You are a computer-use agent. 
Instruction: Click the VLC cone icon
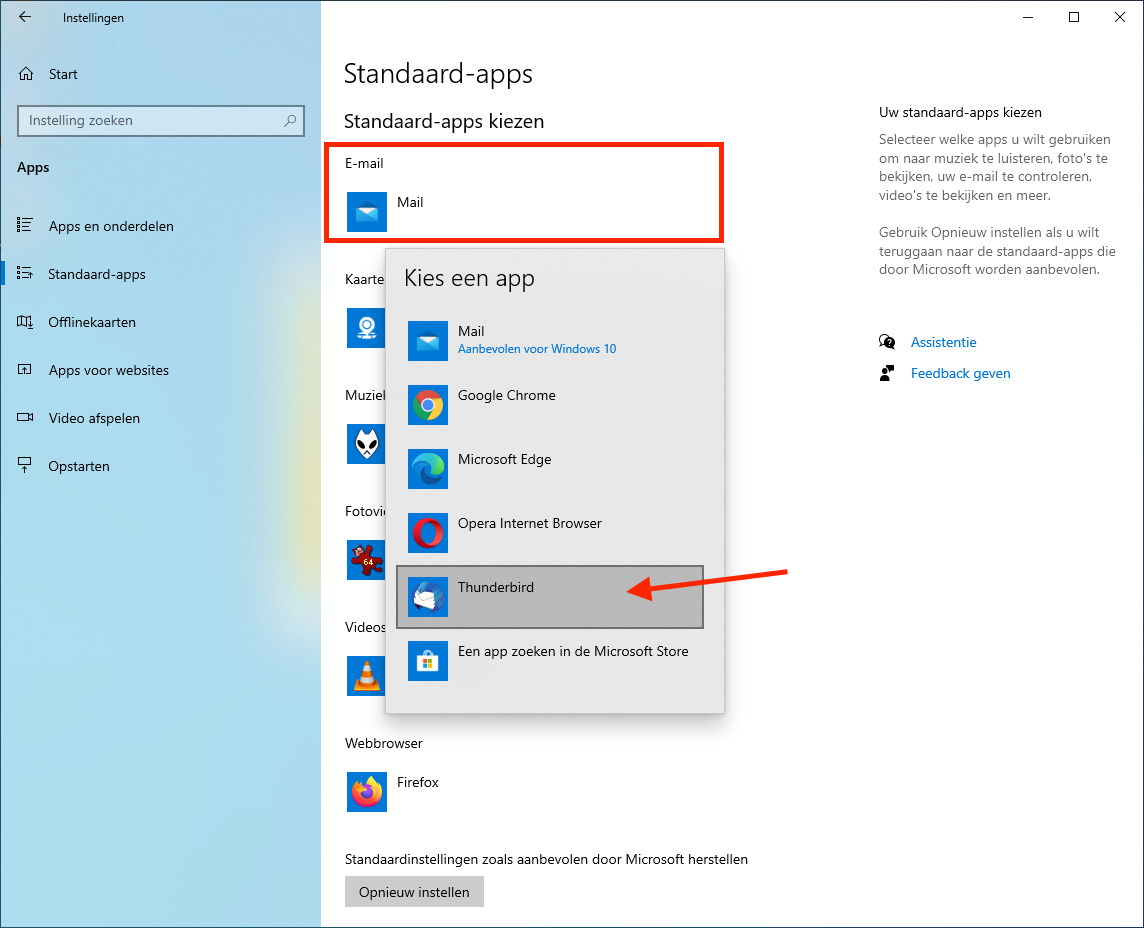click(365, 676)
